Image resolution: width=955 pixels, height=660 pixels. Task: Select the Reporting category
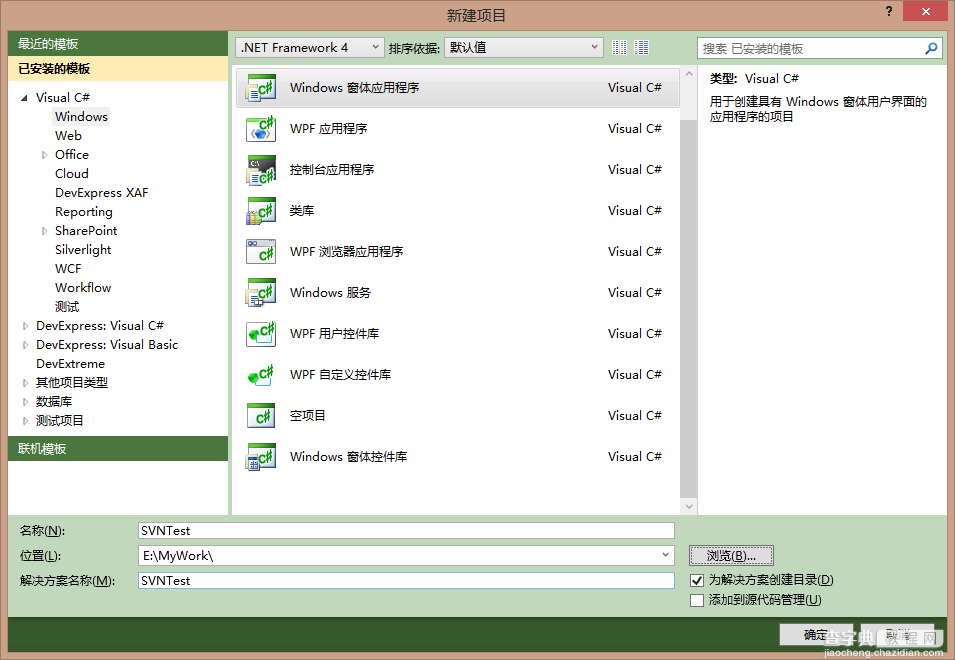pyautogui.click(x=83, y=212)
